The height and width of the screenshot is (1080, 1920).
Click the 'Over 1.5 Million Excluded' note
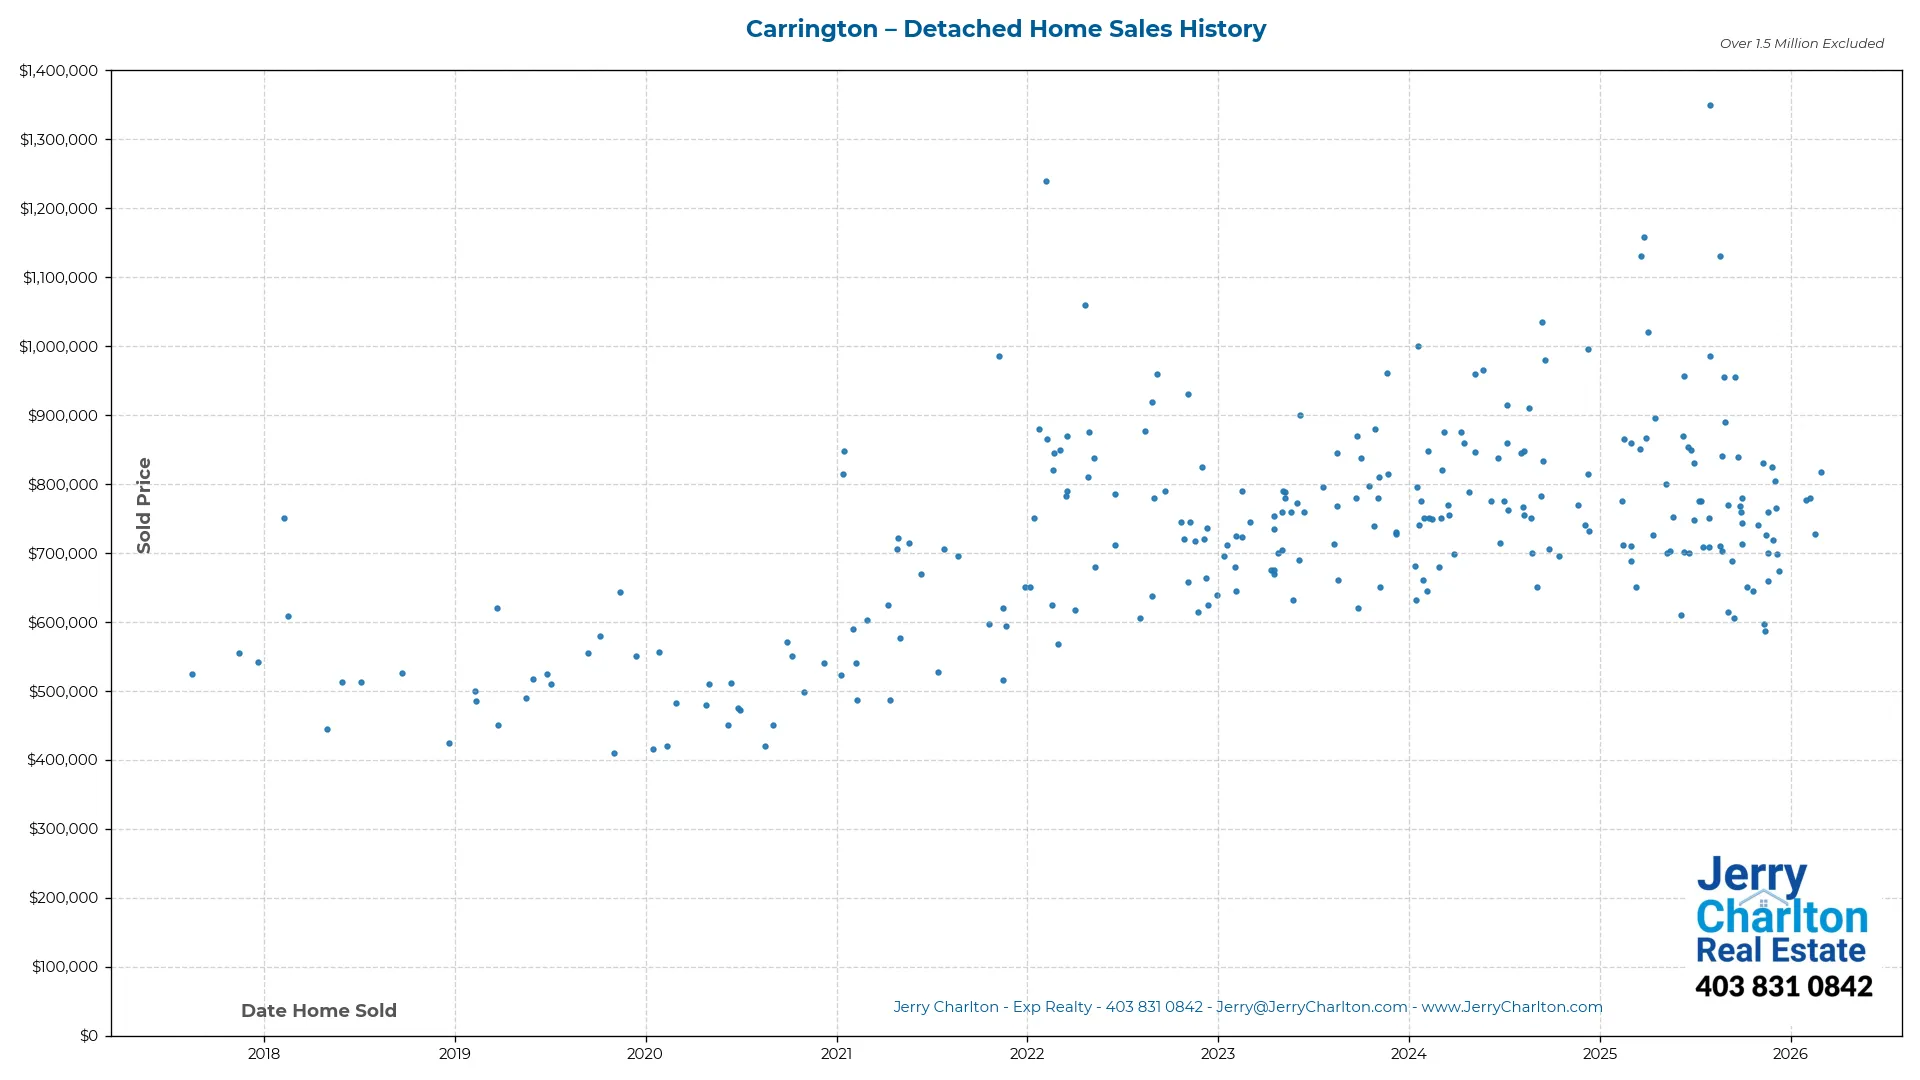coord(1800,43)
